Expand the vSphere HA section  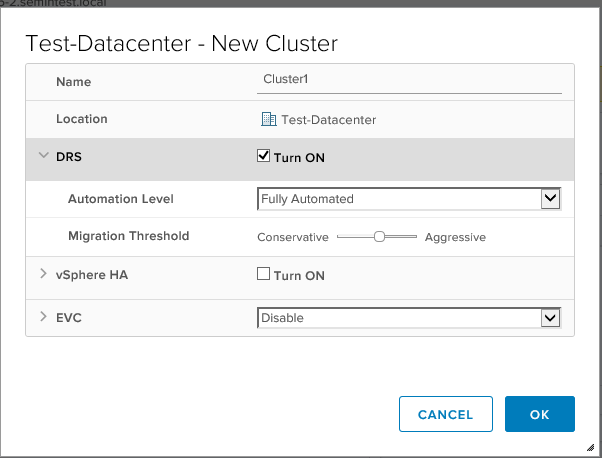tap(42, 275)
